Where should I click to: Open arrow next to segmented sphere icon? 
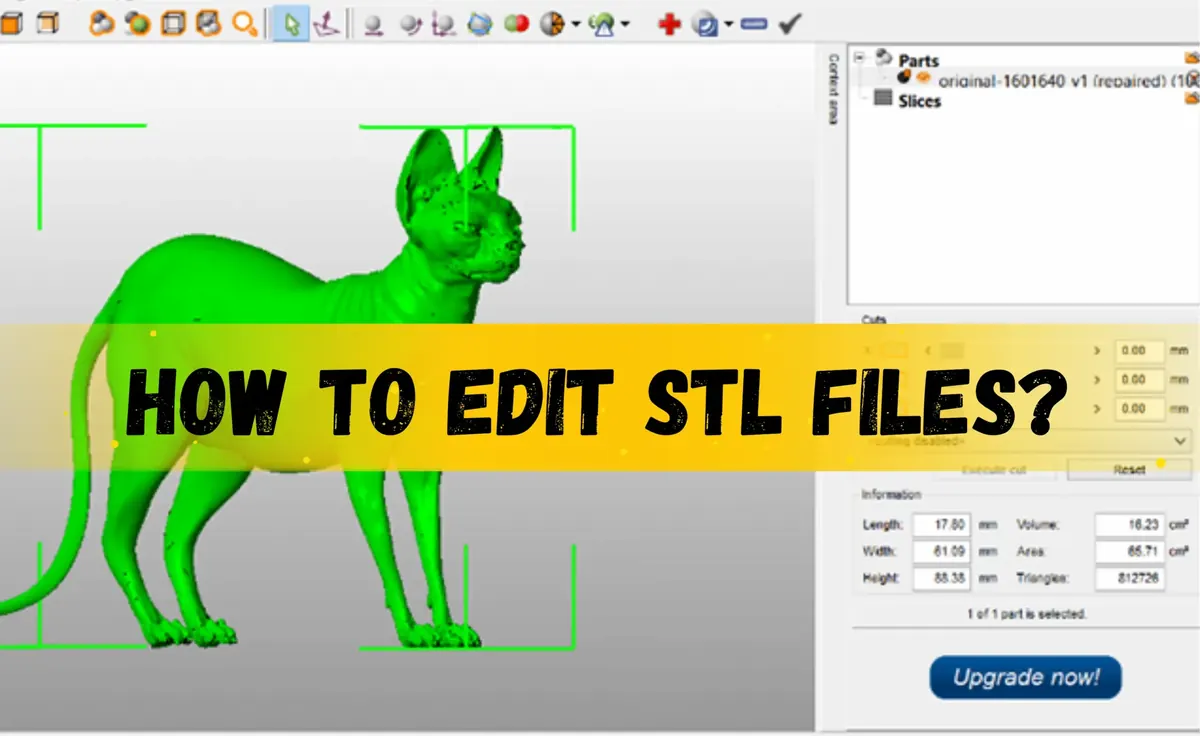(576, 25)
